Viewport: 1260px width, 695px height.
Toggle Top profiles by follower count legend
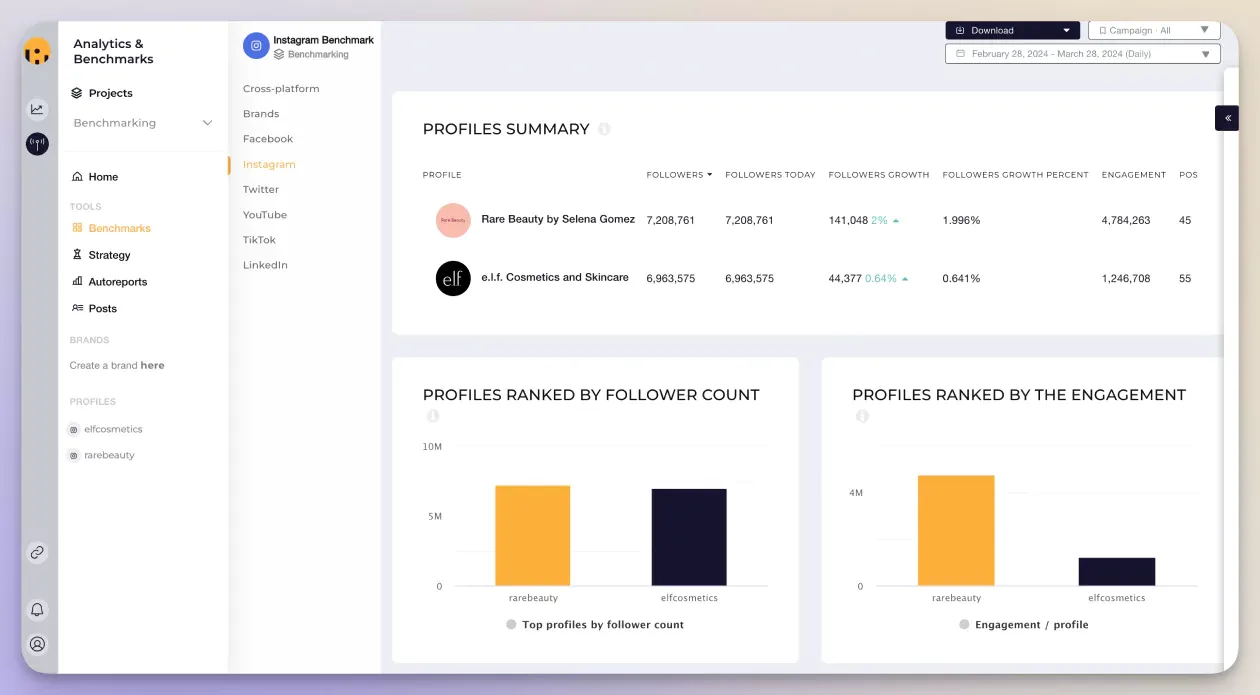595,624
